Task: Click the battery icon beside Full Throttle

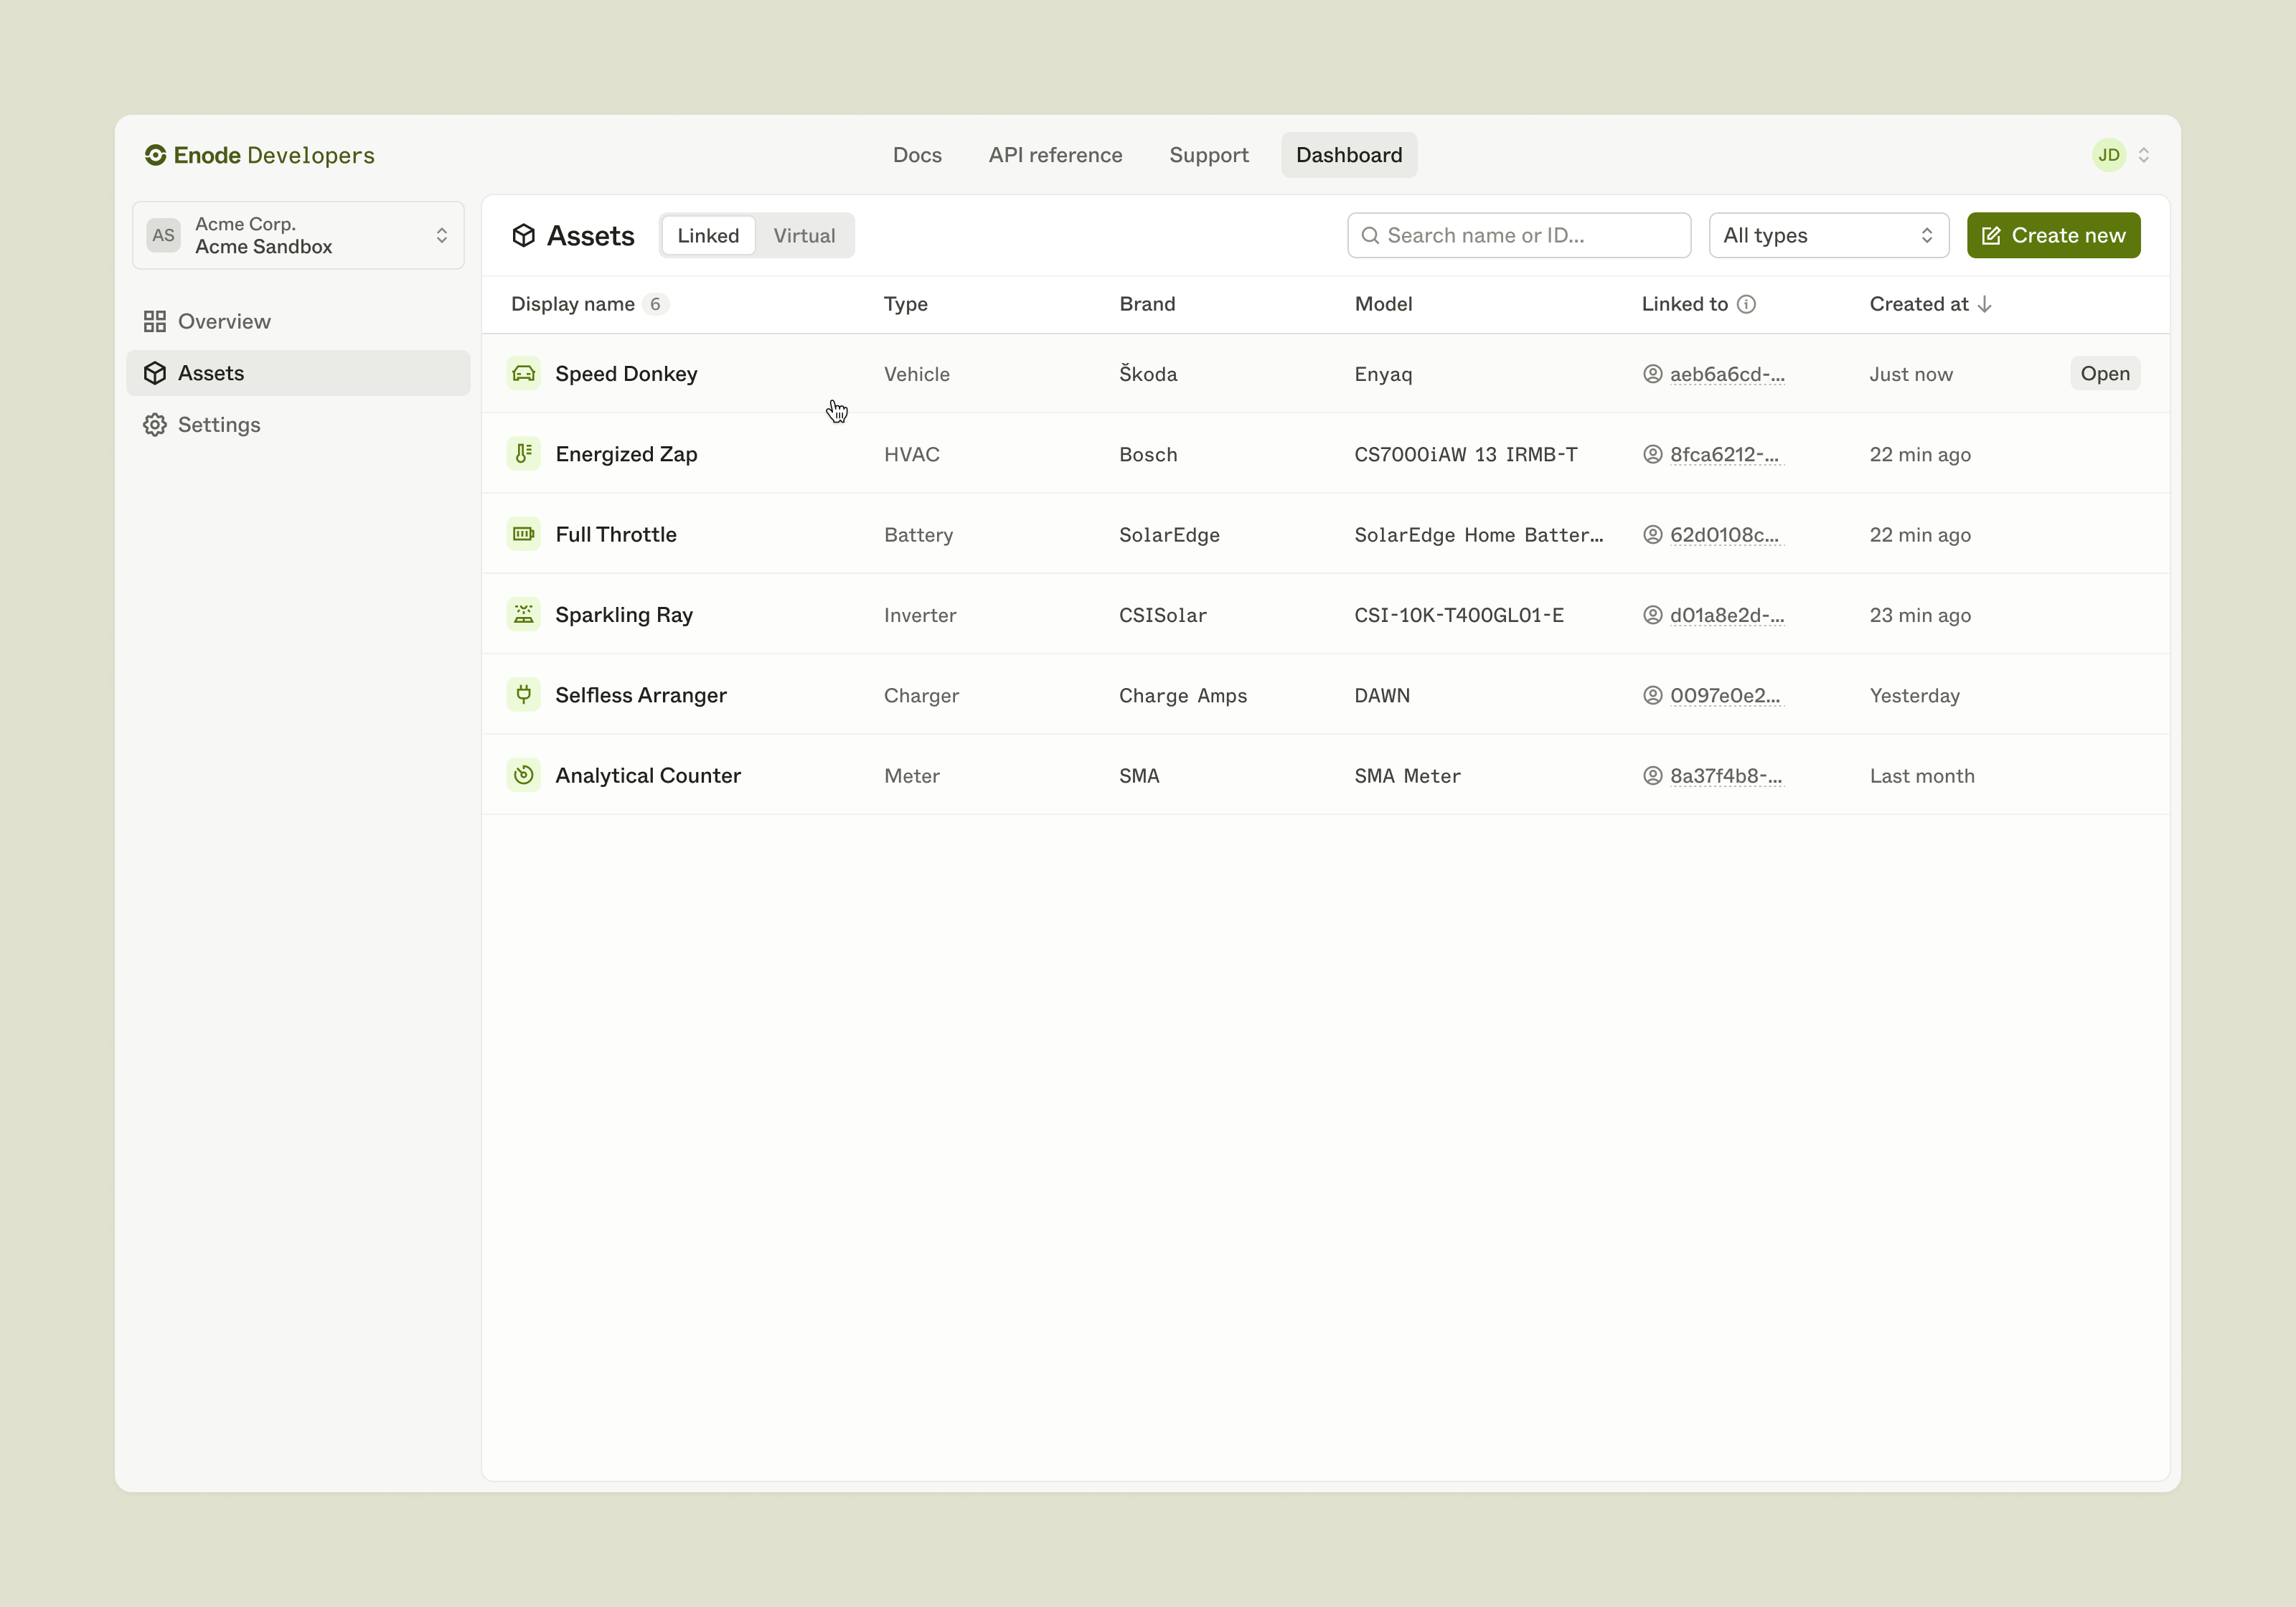Action: coord(523,534)
